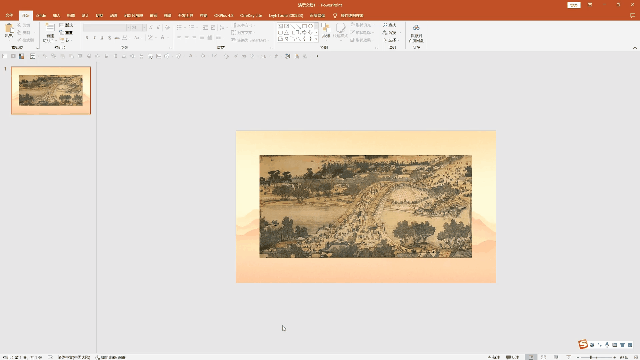Click the New Slide button
The image size is (640, 360).
pos(50,33)
